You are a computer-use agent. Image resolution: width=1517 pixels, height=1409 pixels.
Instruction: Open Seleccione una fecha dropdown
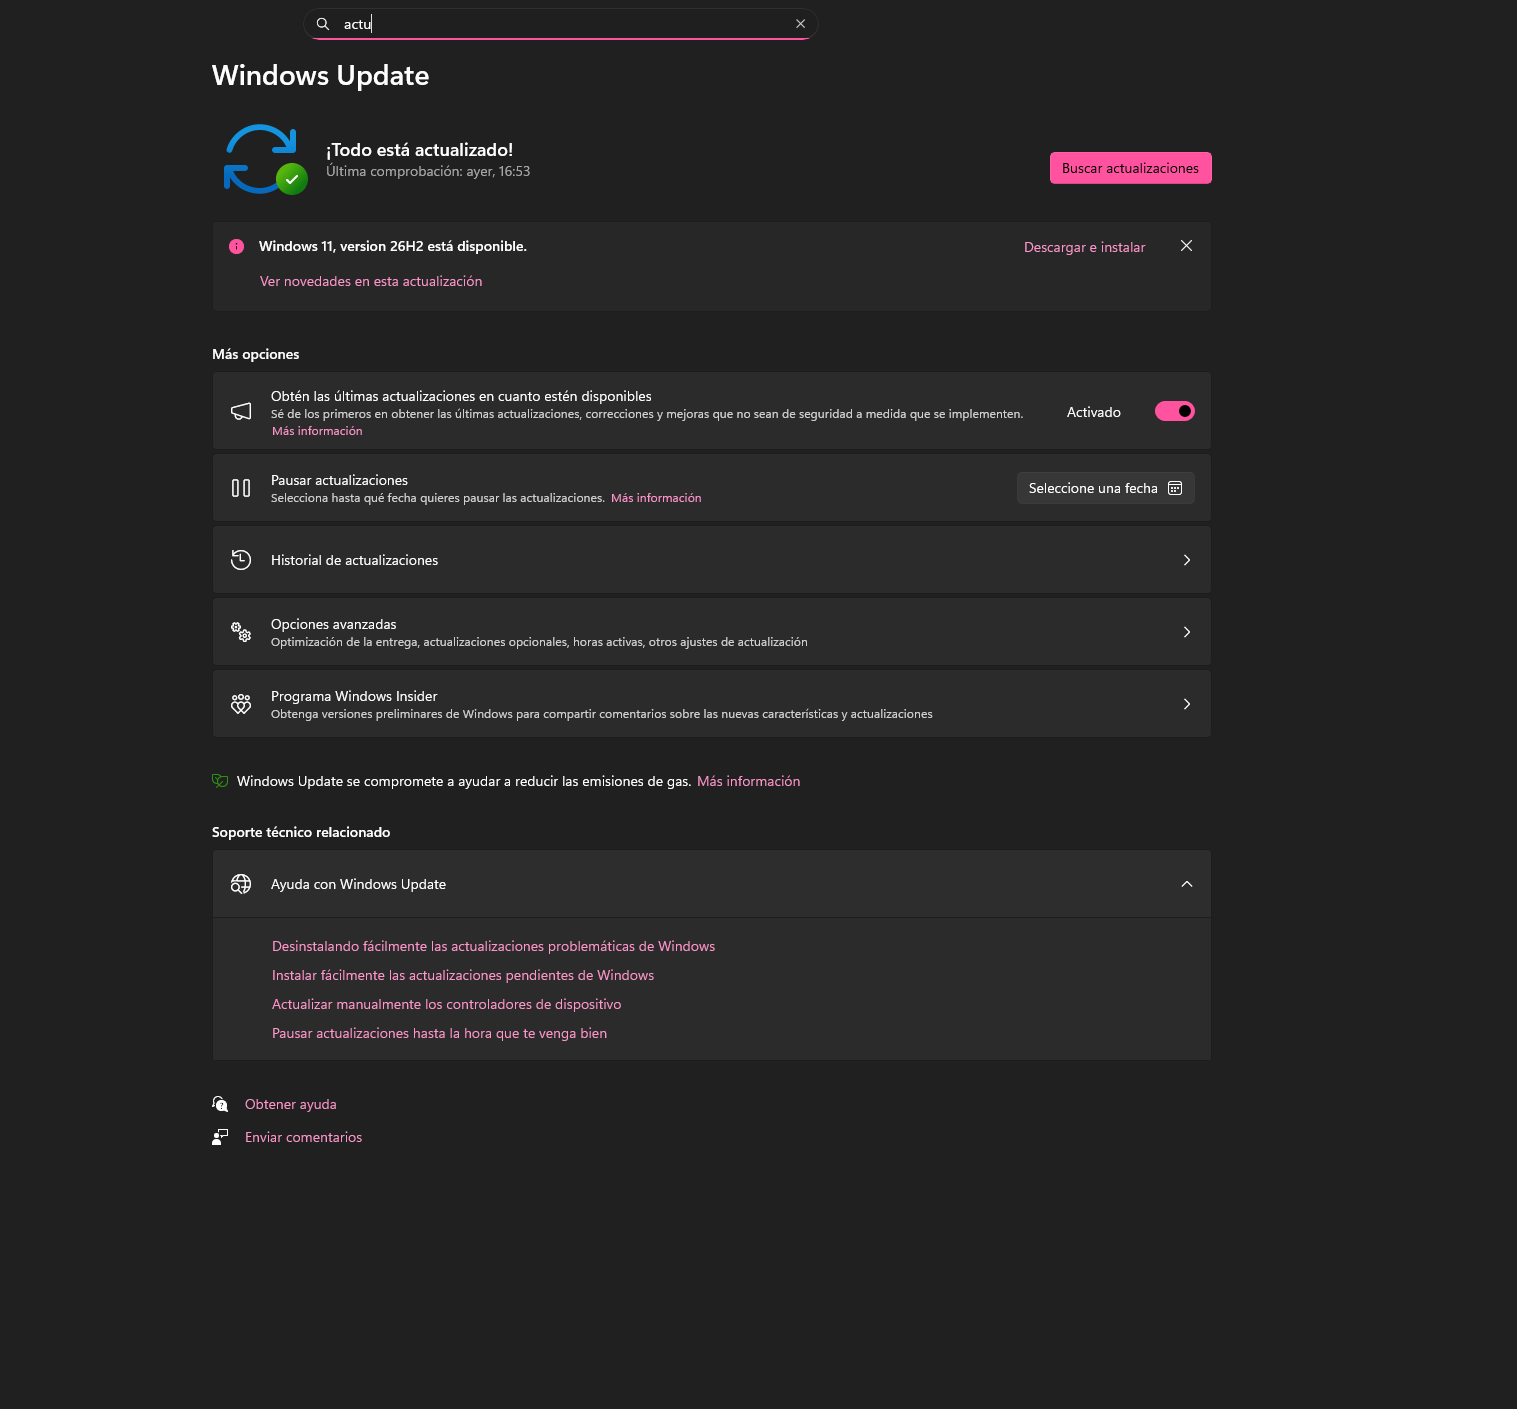pyautogui.click(x=1106, y=488)
